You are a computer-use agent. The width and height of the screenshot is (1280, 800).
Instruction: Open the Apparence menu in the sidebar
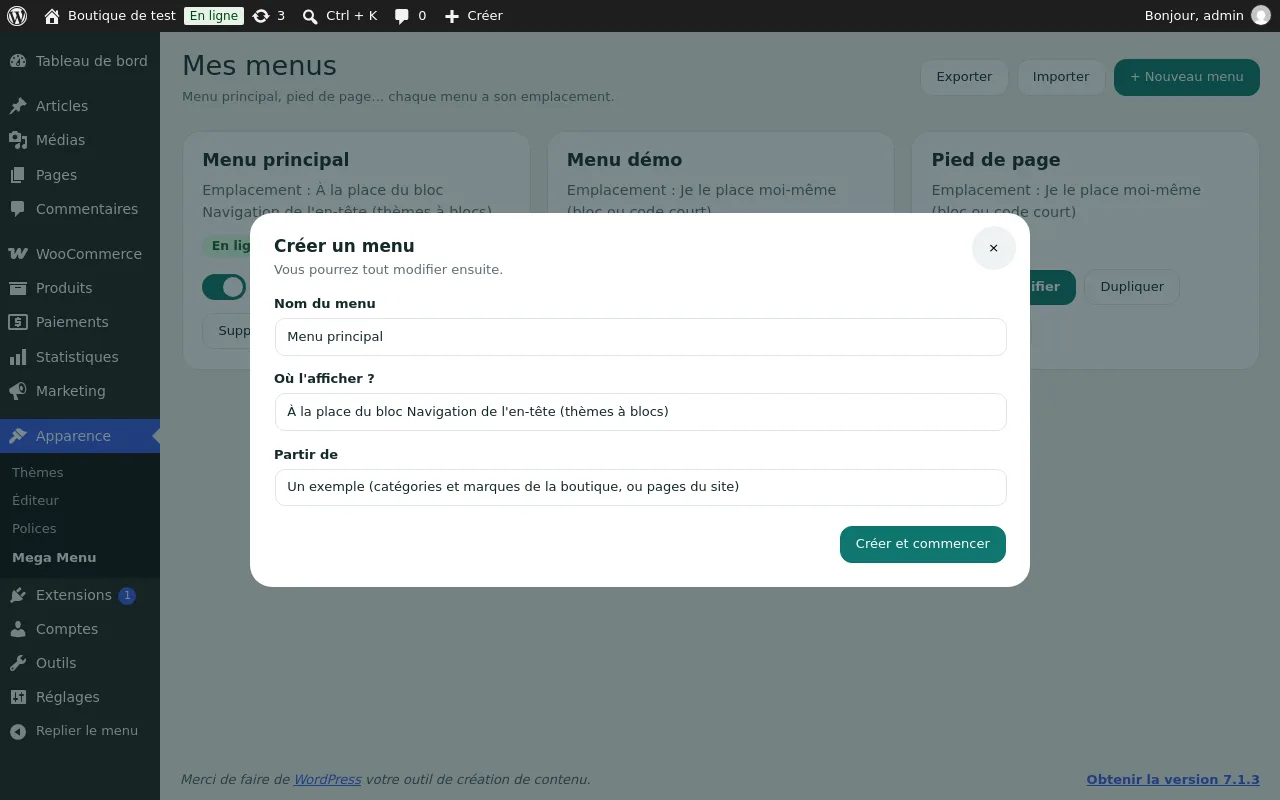click(80, 436)
